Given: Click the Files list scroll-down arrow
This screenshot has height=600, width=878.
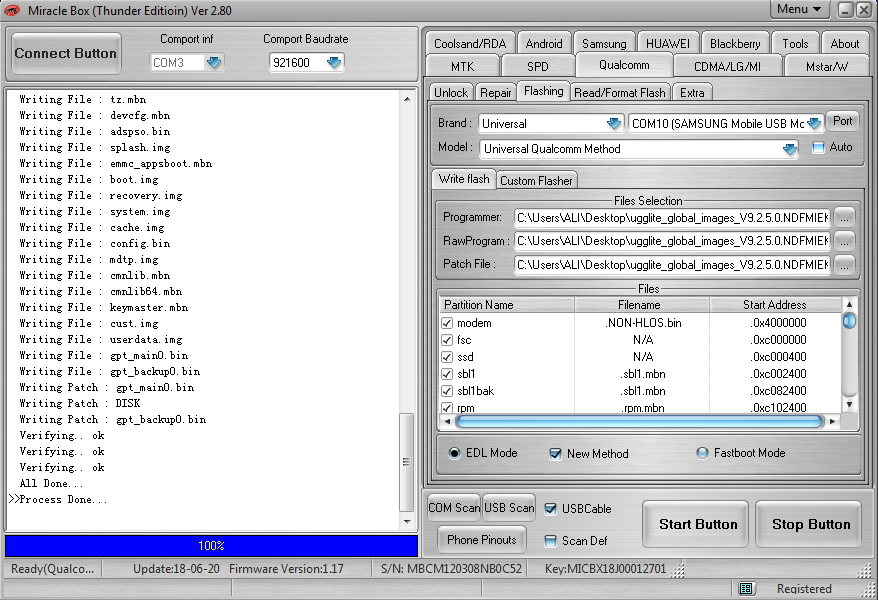Looking at the screenshot, I should point(849,404).
